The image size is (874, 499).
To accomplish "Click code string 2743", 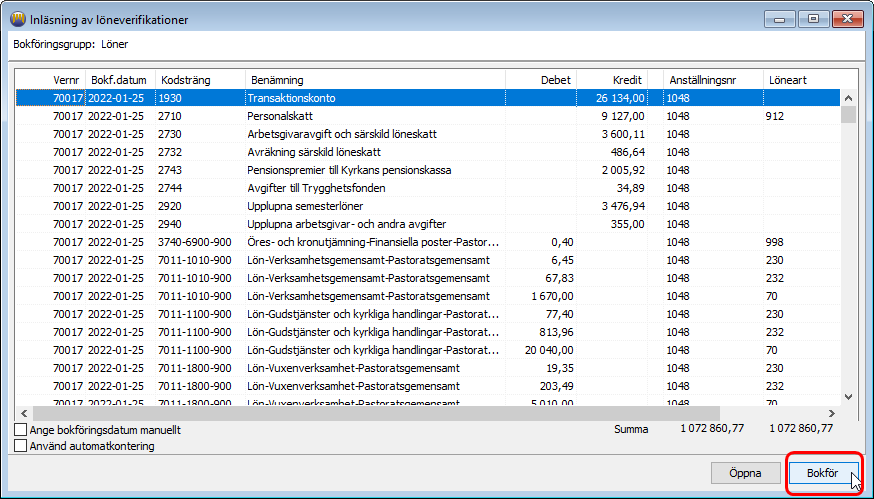I will (x=169, y=170).
